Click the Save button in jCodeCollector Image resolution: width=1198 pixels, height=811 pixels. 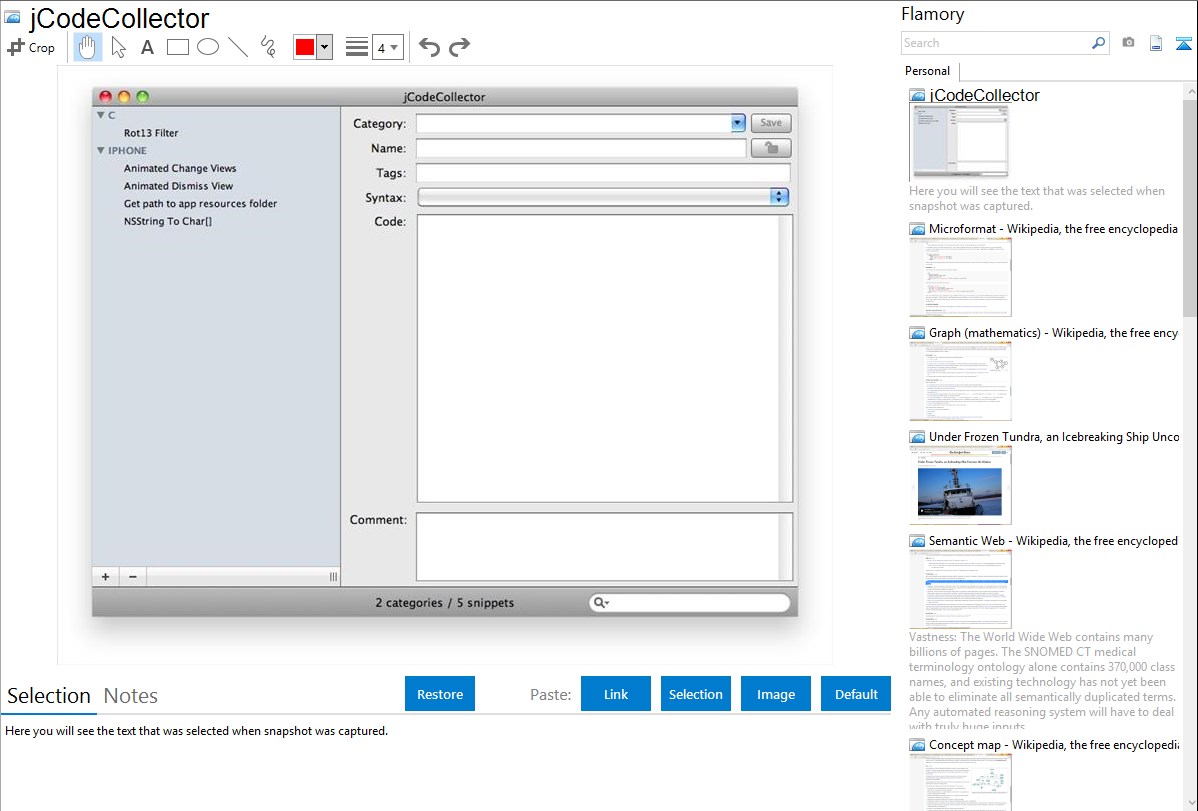pos(770,123)
